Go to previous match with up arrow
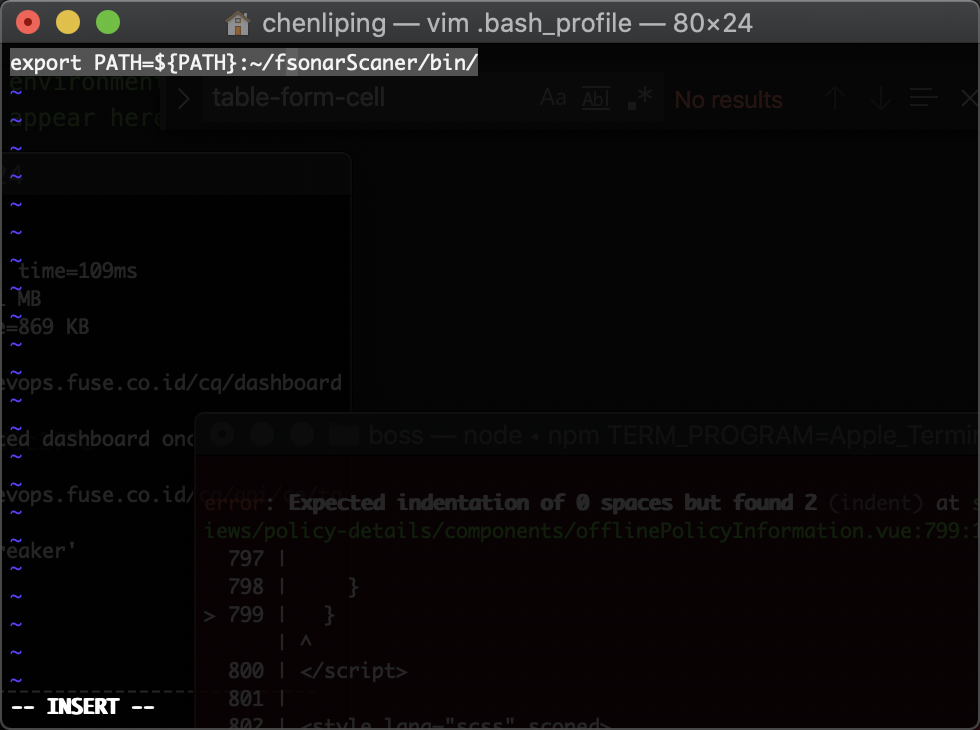The height and width of the screenshot is (730, 980). pos(834,99)
